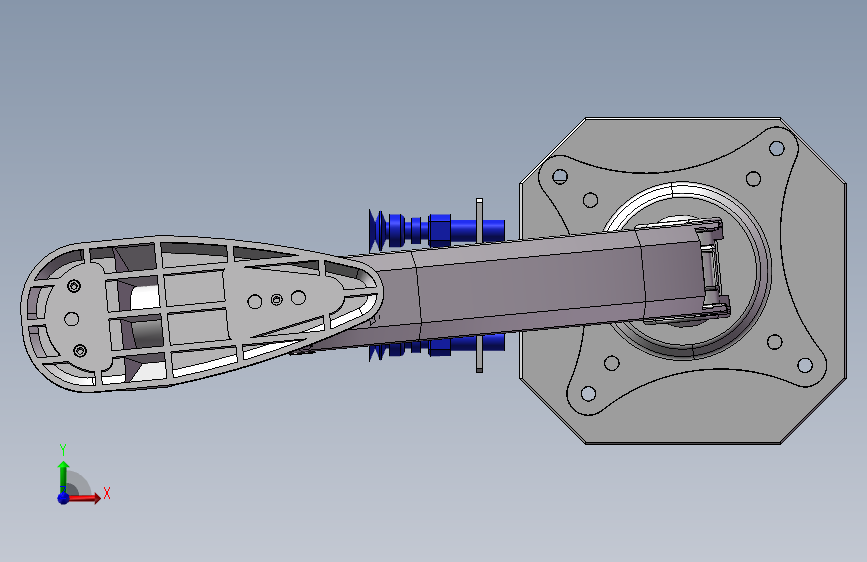Pick the lower blue fitting beneath the arm
Viewport: 867px width, 562px height.
pos(436,347)
